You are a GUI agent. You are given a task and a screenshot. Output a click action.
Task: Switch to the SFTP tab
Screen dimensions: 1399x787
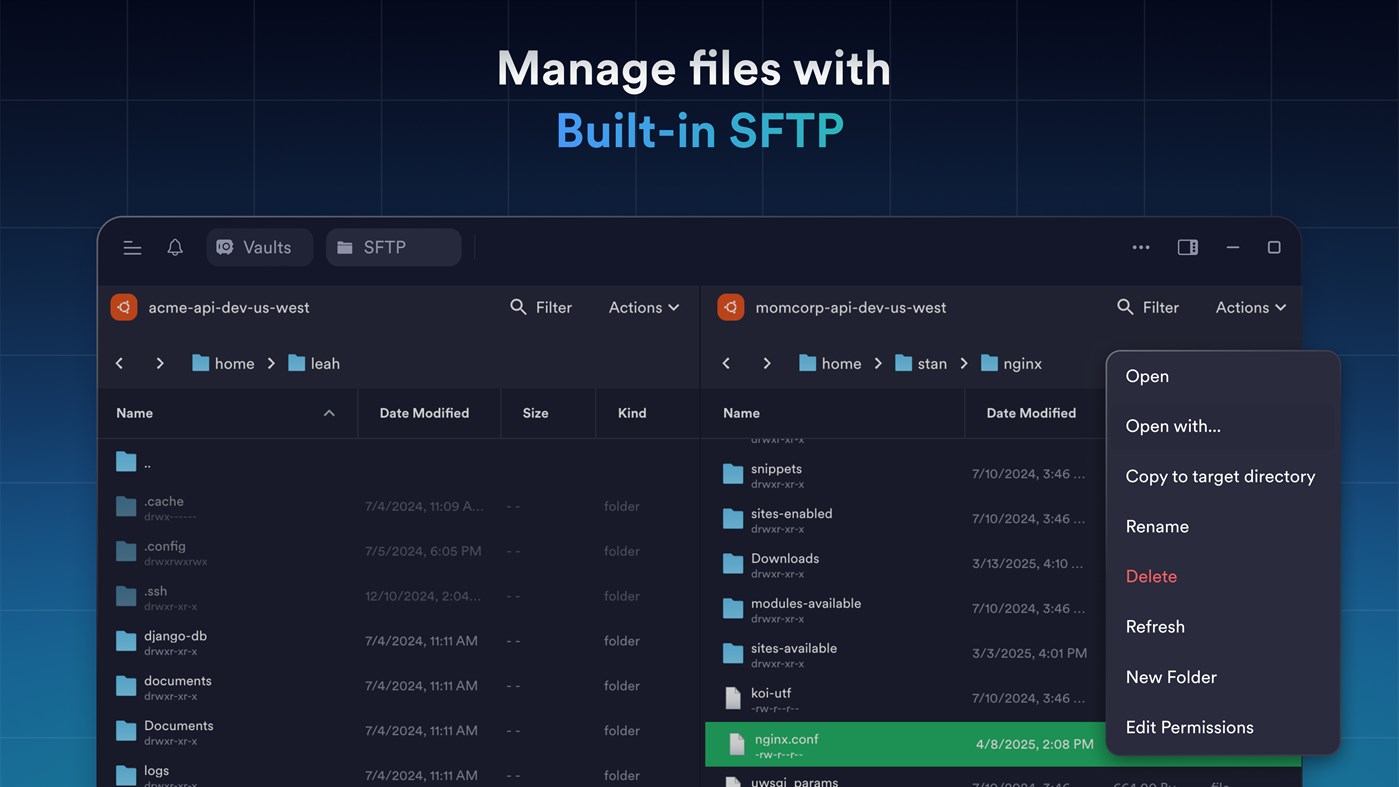point(393,247)
